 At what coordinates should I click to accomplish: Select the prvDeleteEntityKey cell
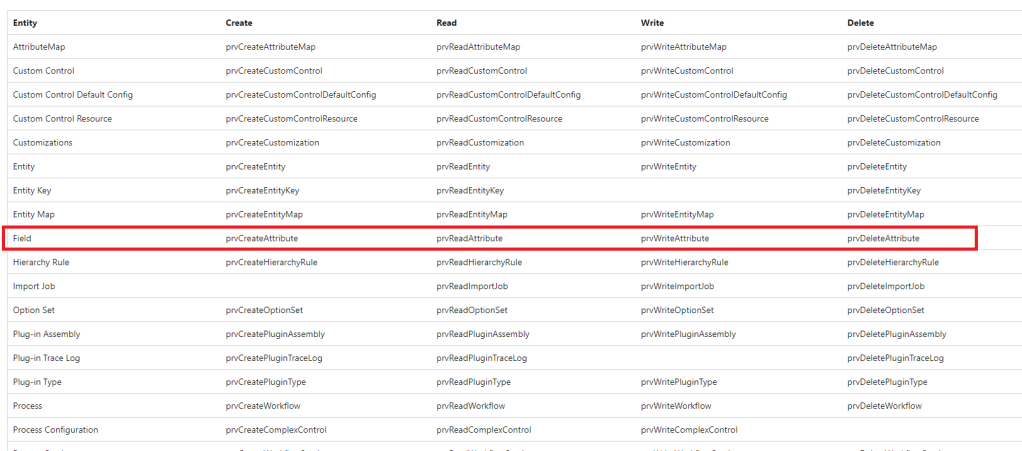pos(883,190)
